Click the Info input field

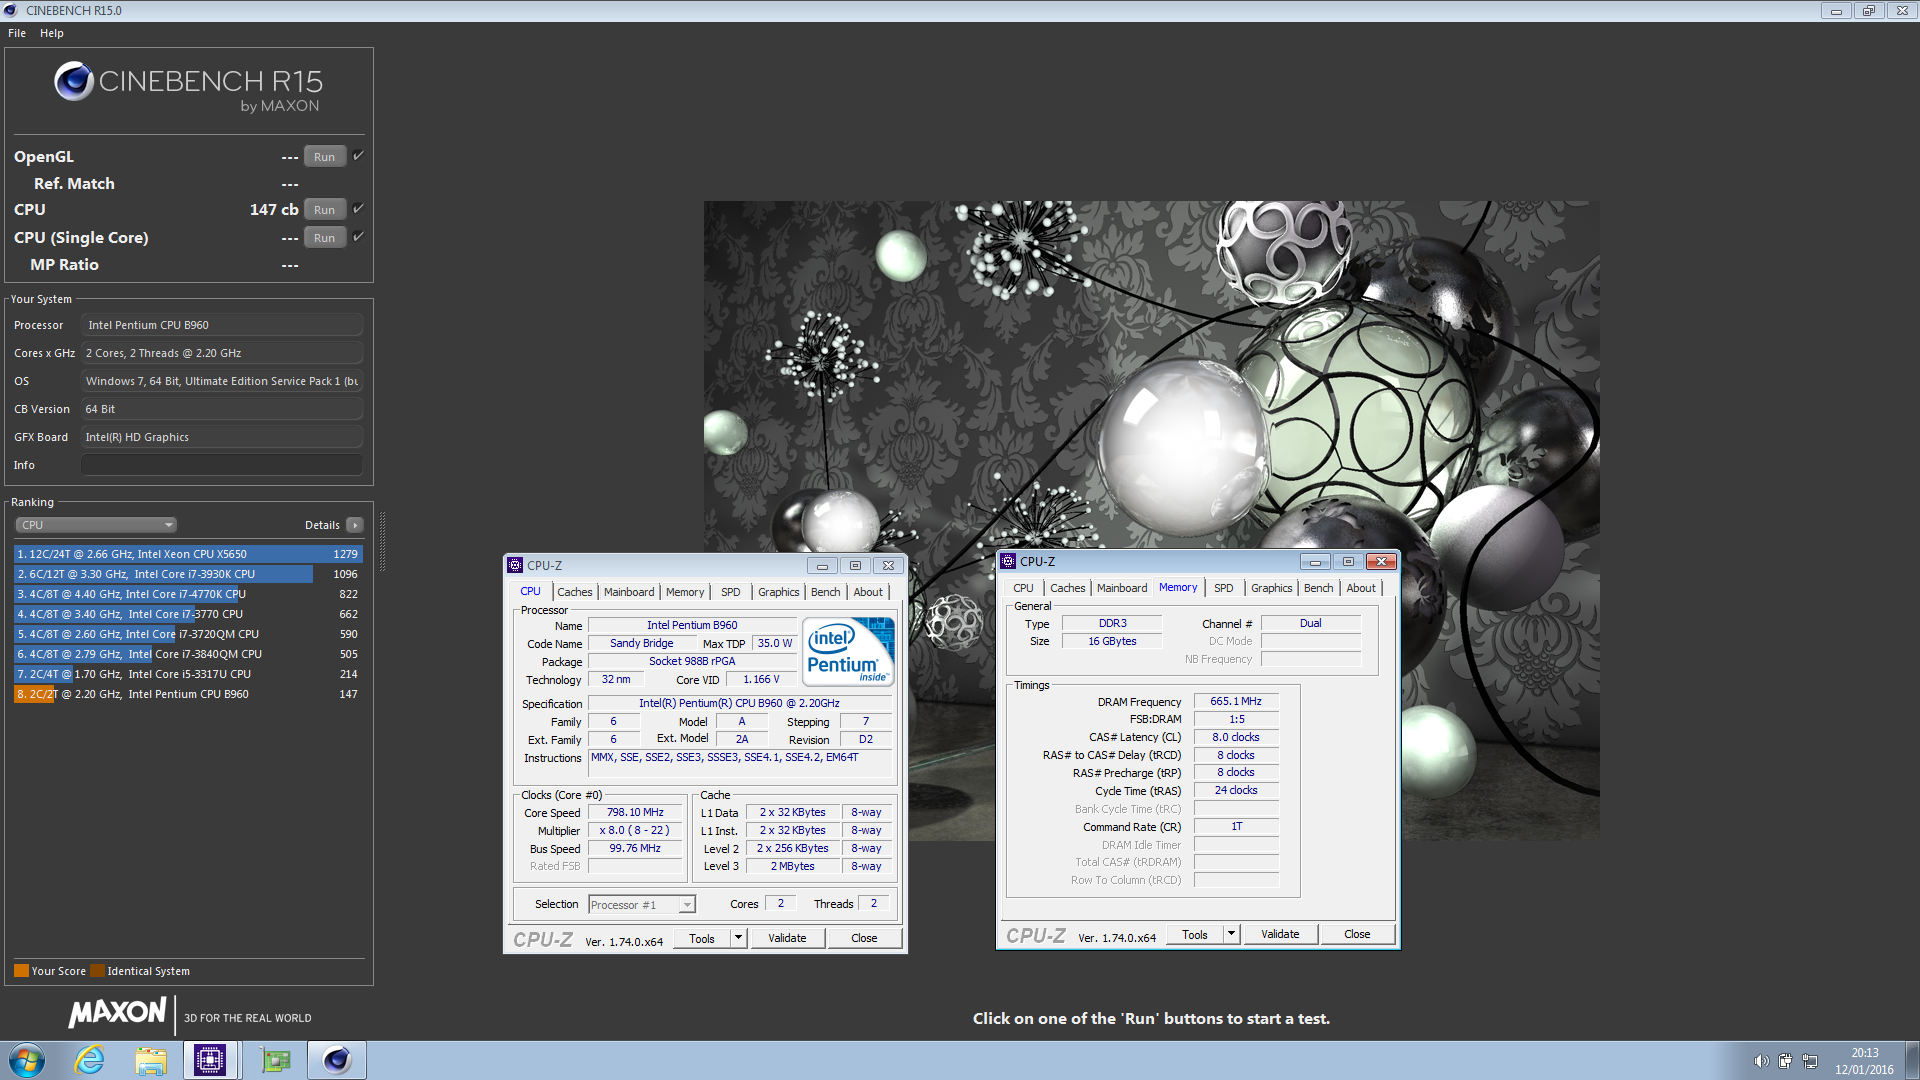click(222, 465)
